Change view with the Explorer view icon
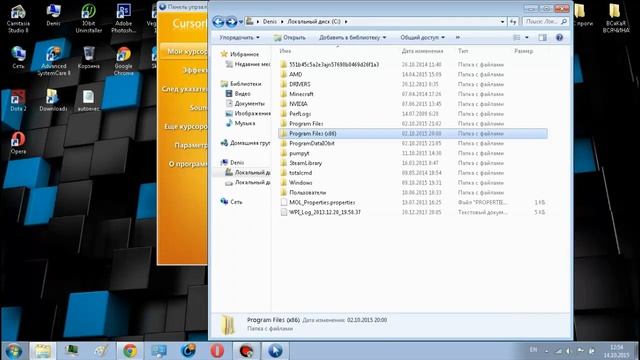Screen dimensions: 640x360 click(x=517, y=38)
